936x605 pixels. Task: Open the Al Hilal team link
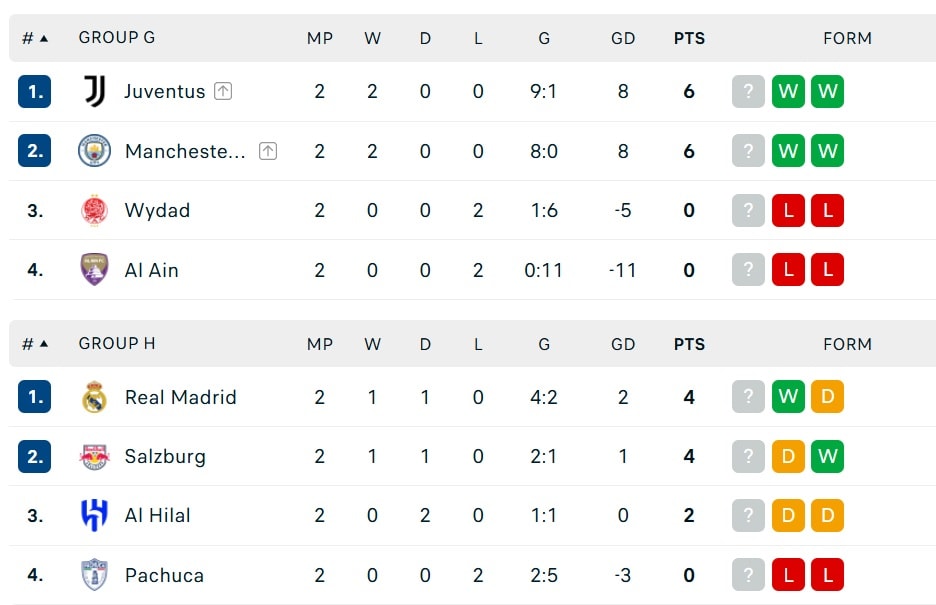coord(158,516)
